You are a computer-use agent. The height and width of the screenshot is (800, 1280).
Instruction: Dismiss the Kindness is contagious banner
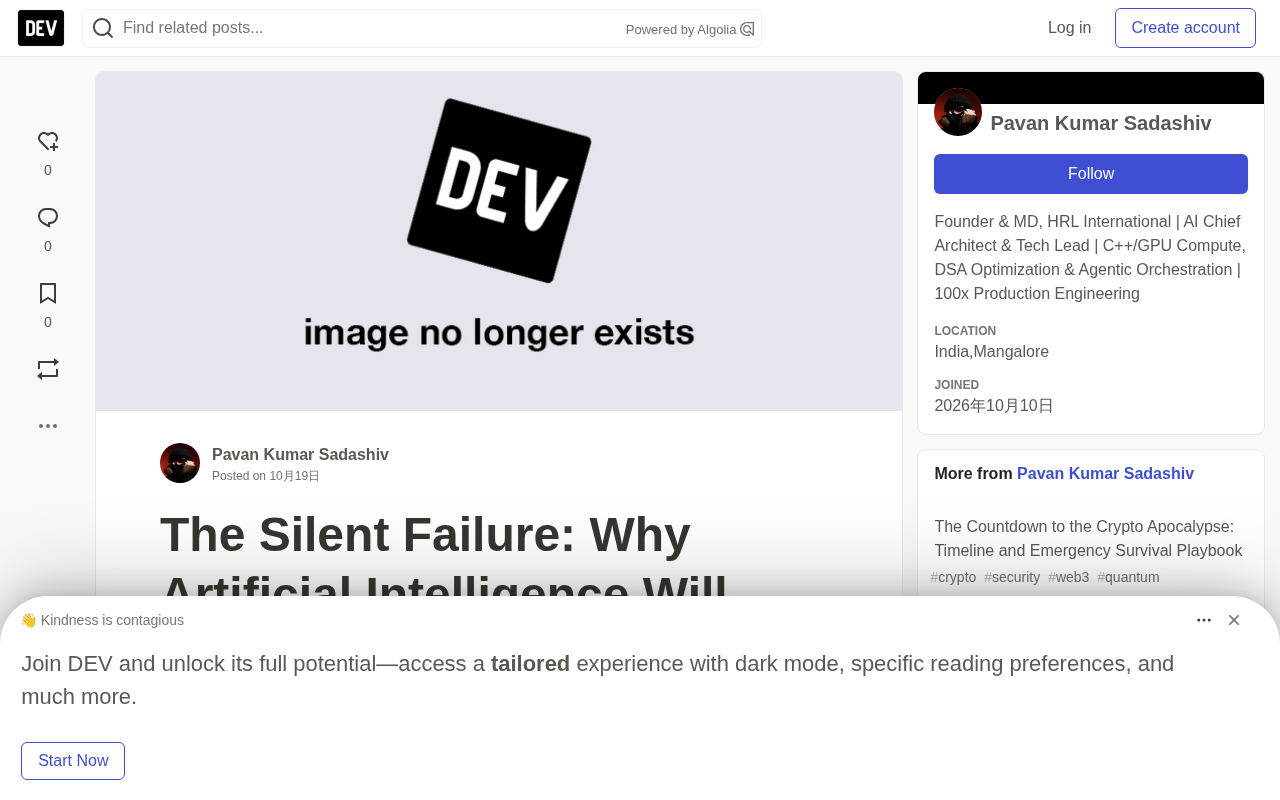[x=1234, y=620]
